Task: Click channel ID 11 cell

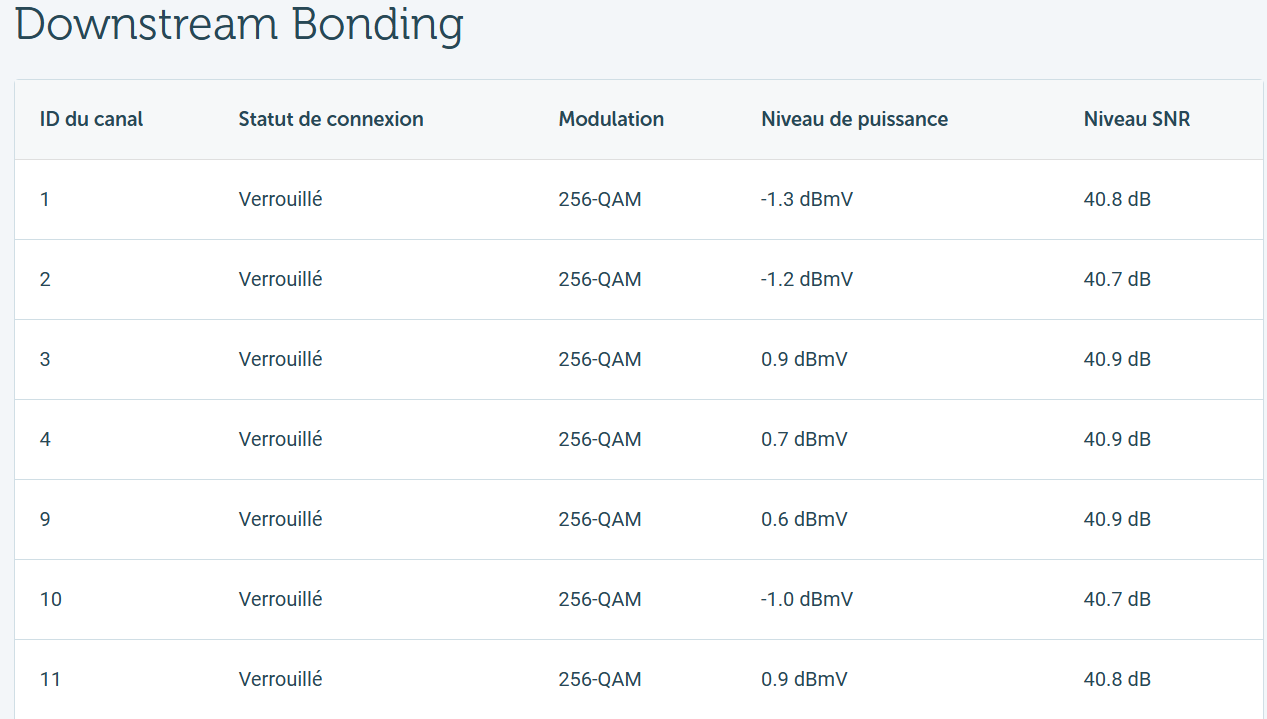Action: coord(50,679)
